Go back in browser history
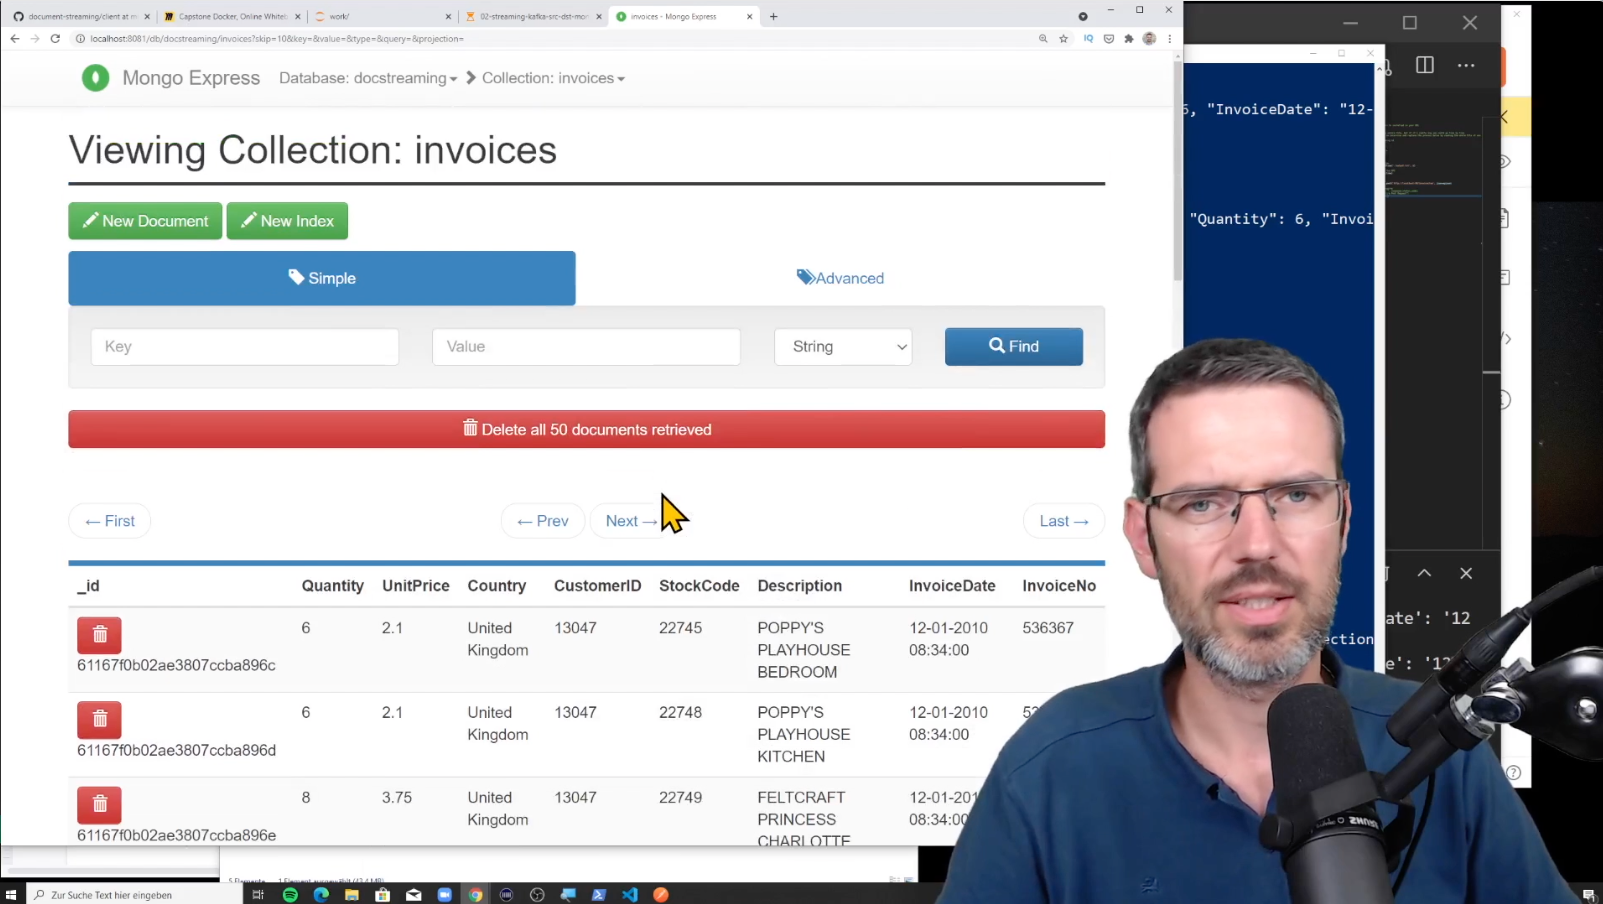 point(14,39)
